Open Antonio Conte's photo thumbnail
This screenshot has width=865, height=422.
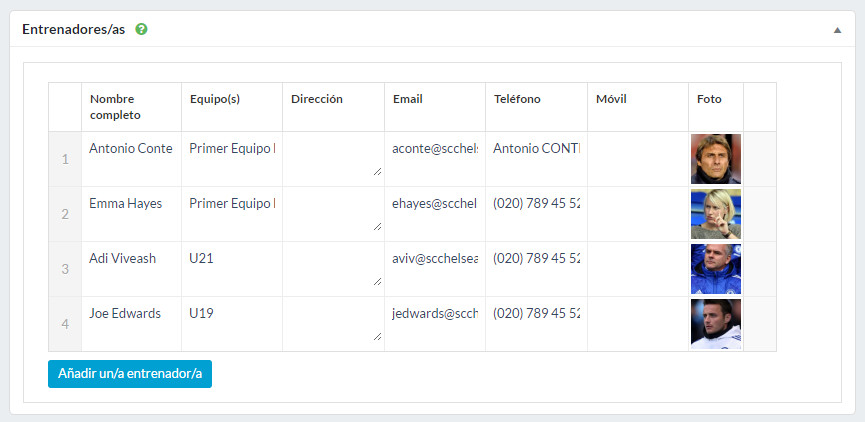tap(715, 159)
